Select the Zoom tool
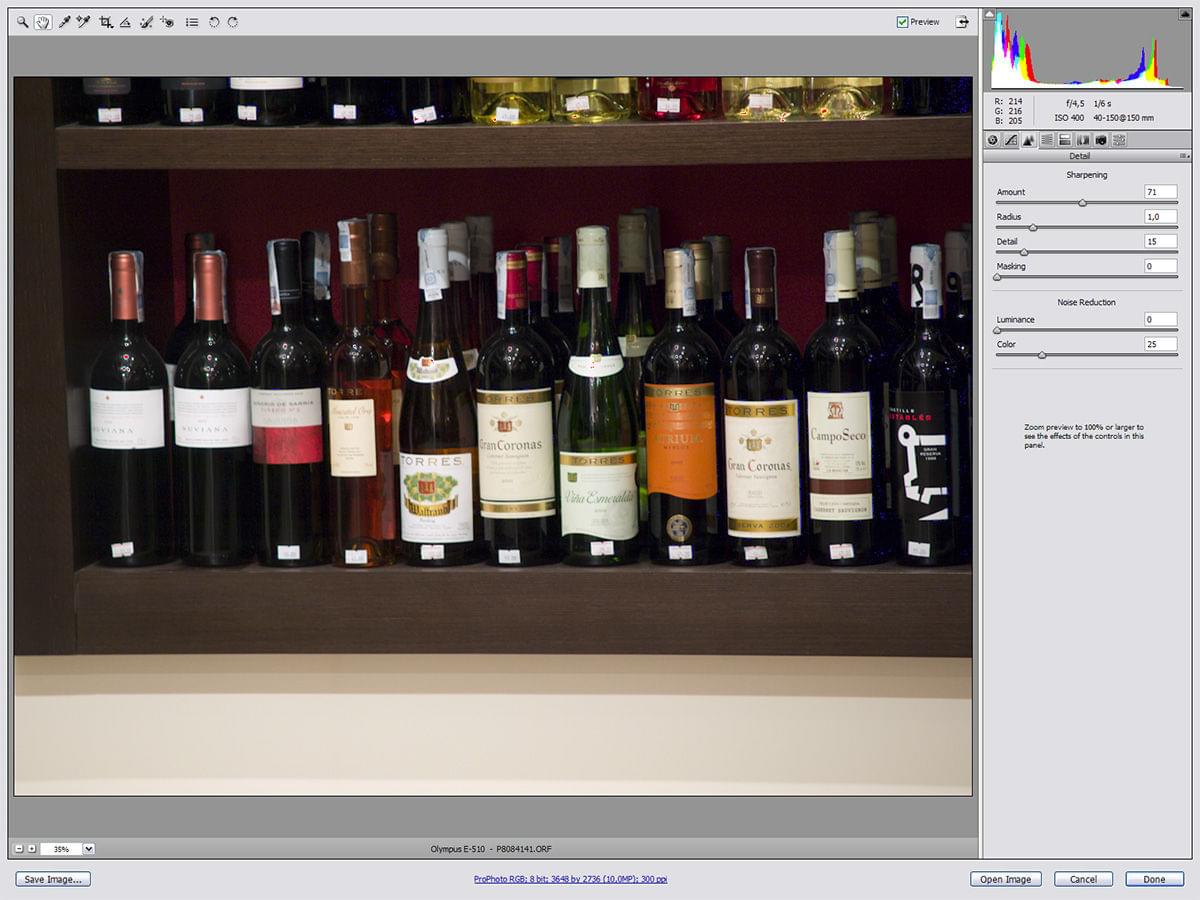The width and height of the screenshot is (1200, 900). (22, 22)
